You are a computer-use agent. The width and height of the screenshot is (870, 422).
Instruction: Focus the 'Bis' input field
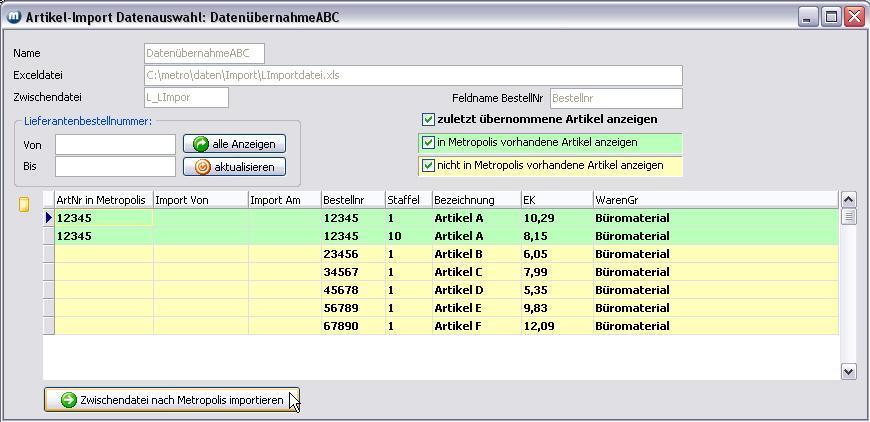115,167
